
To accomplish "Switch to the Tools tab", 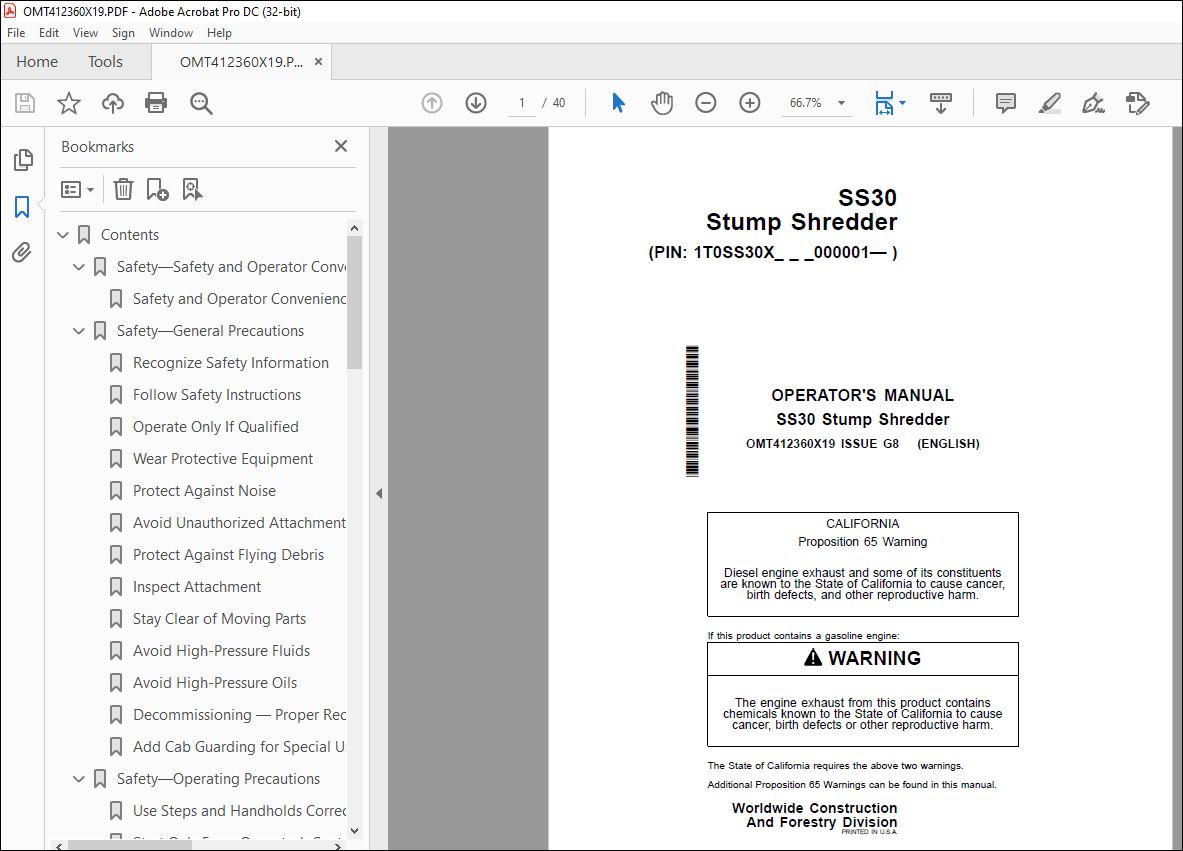I will pyautogui.click(x=105, y=61).
